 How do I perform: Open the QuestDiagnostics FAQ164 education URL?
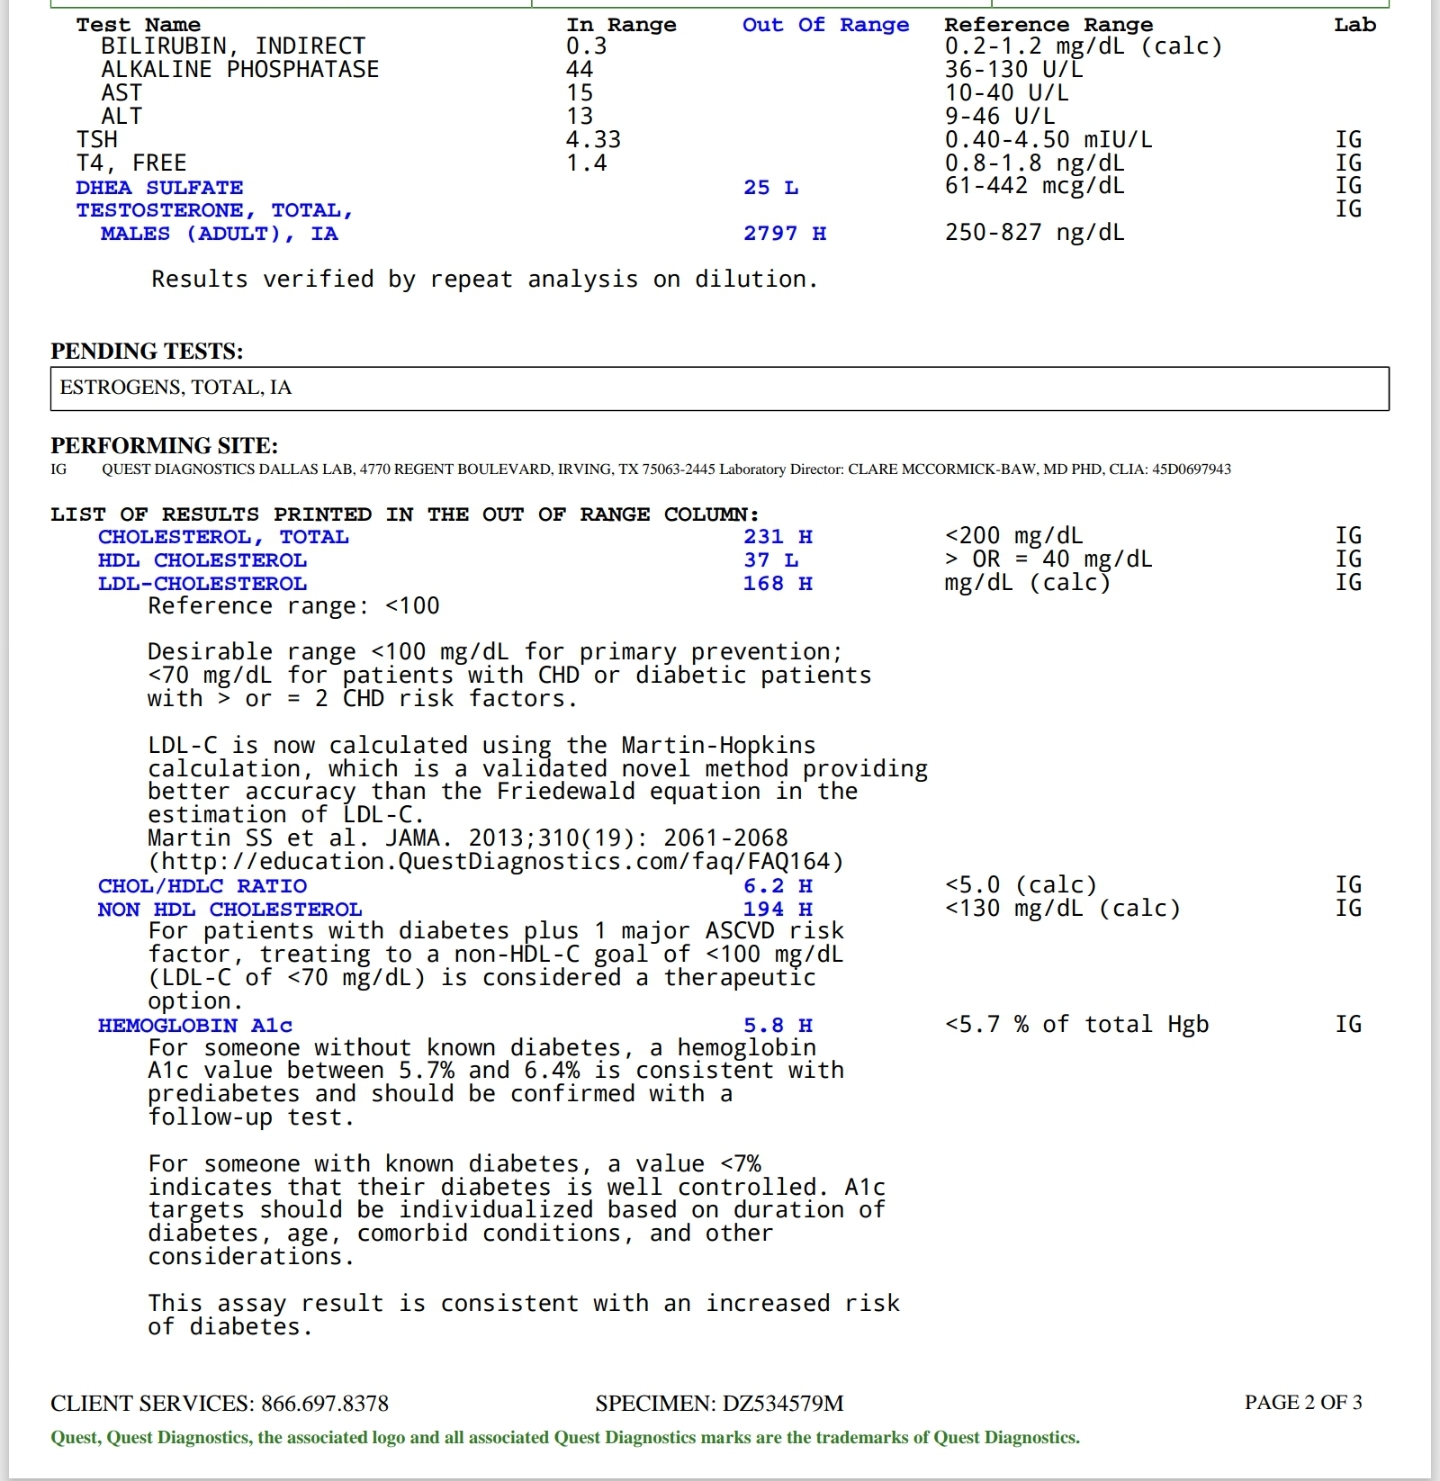[496, 861]
